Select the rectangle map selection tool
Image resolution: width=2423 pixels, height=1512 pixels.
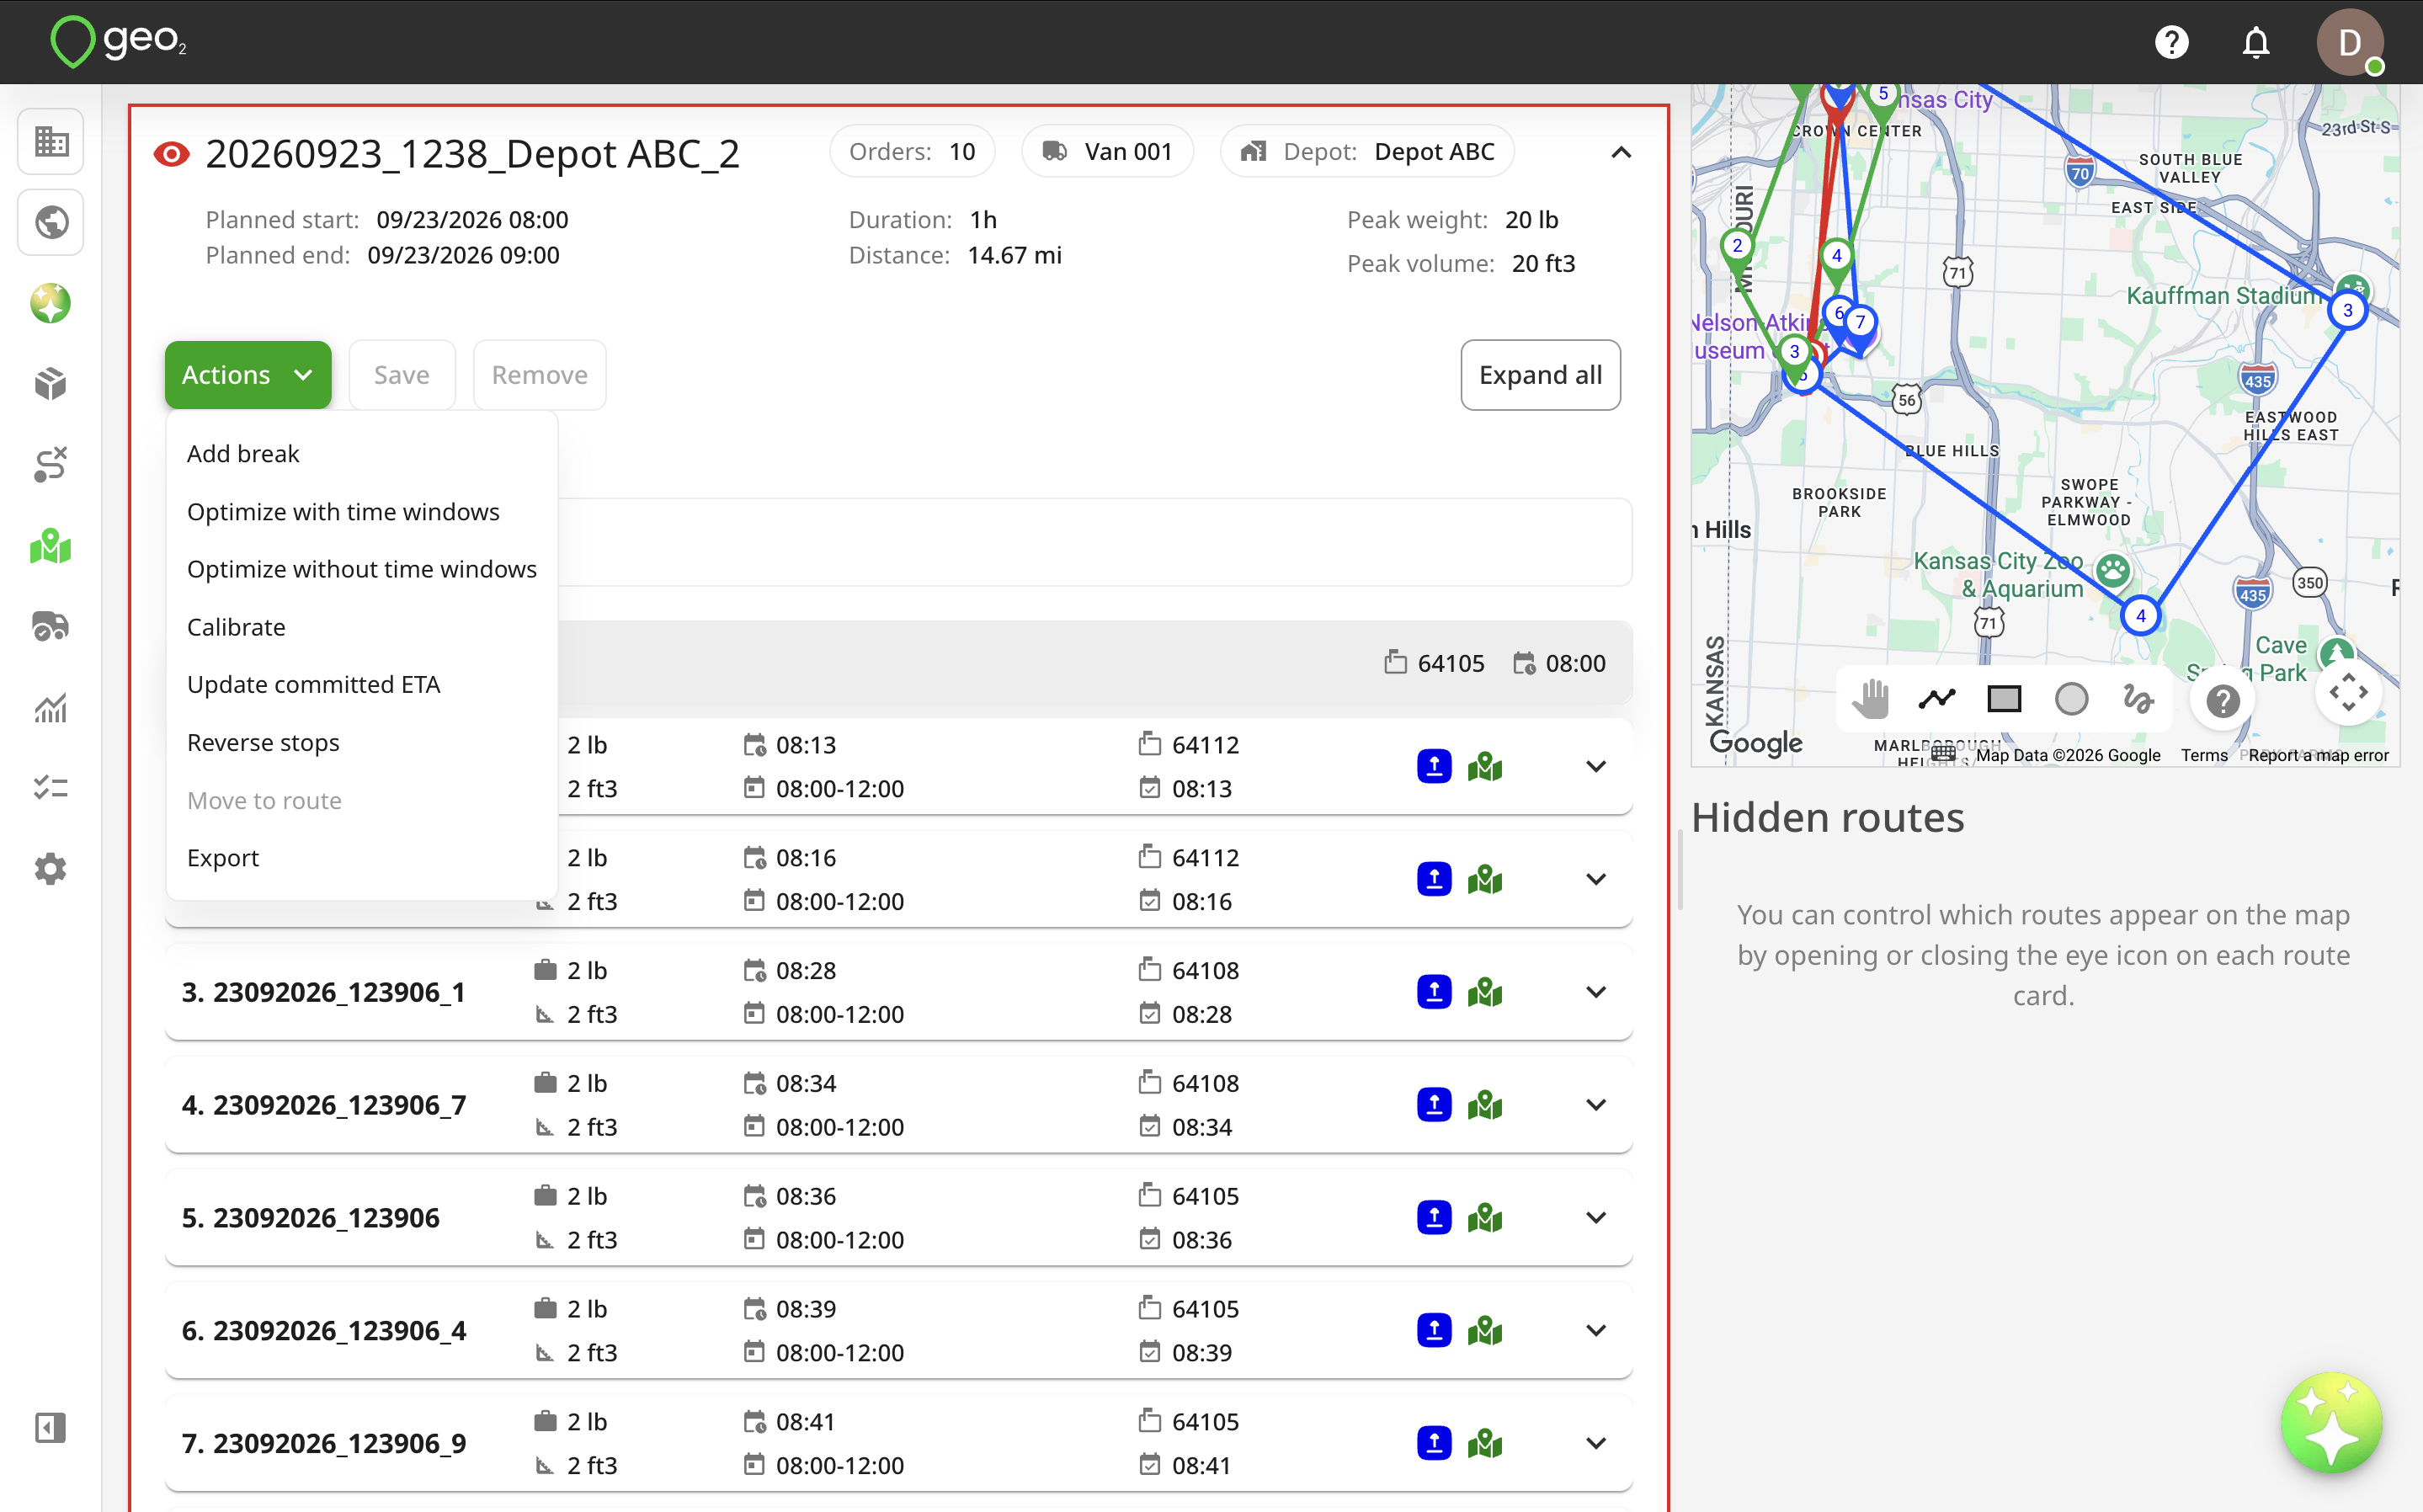[x=2004, y=699]
